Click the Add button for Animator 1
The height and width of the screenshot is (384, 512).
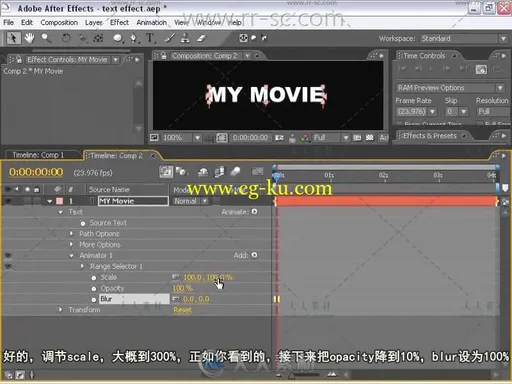pos(255,255)
